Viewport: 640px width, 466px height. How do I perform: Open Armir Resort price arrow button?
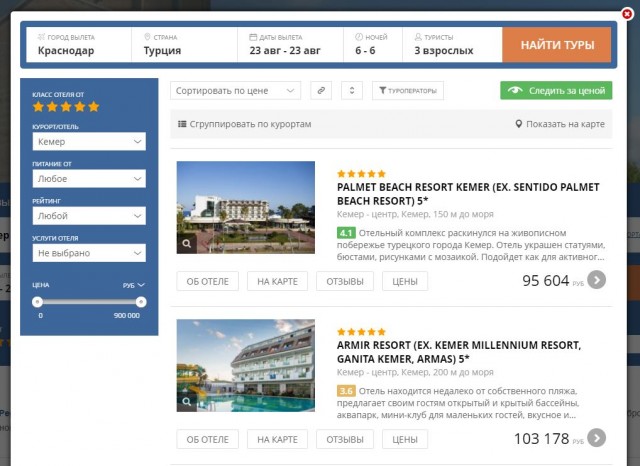pos(596,438)
